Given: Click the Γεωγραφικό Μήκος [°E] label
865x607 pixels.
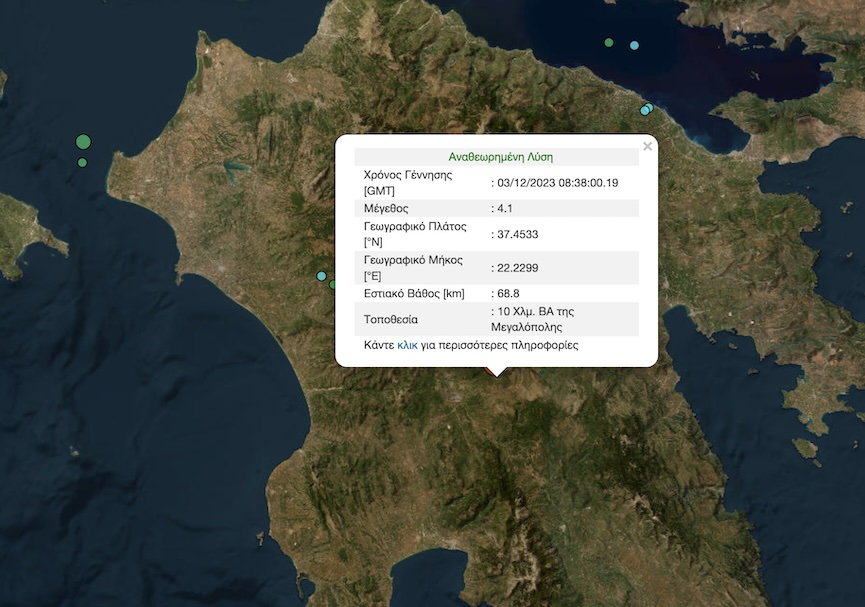Looking at the screenshot, I should click(x=413, y=268).
